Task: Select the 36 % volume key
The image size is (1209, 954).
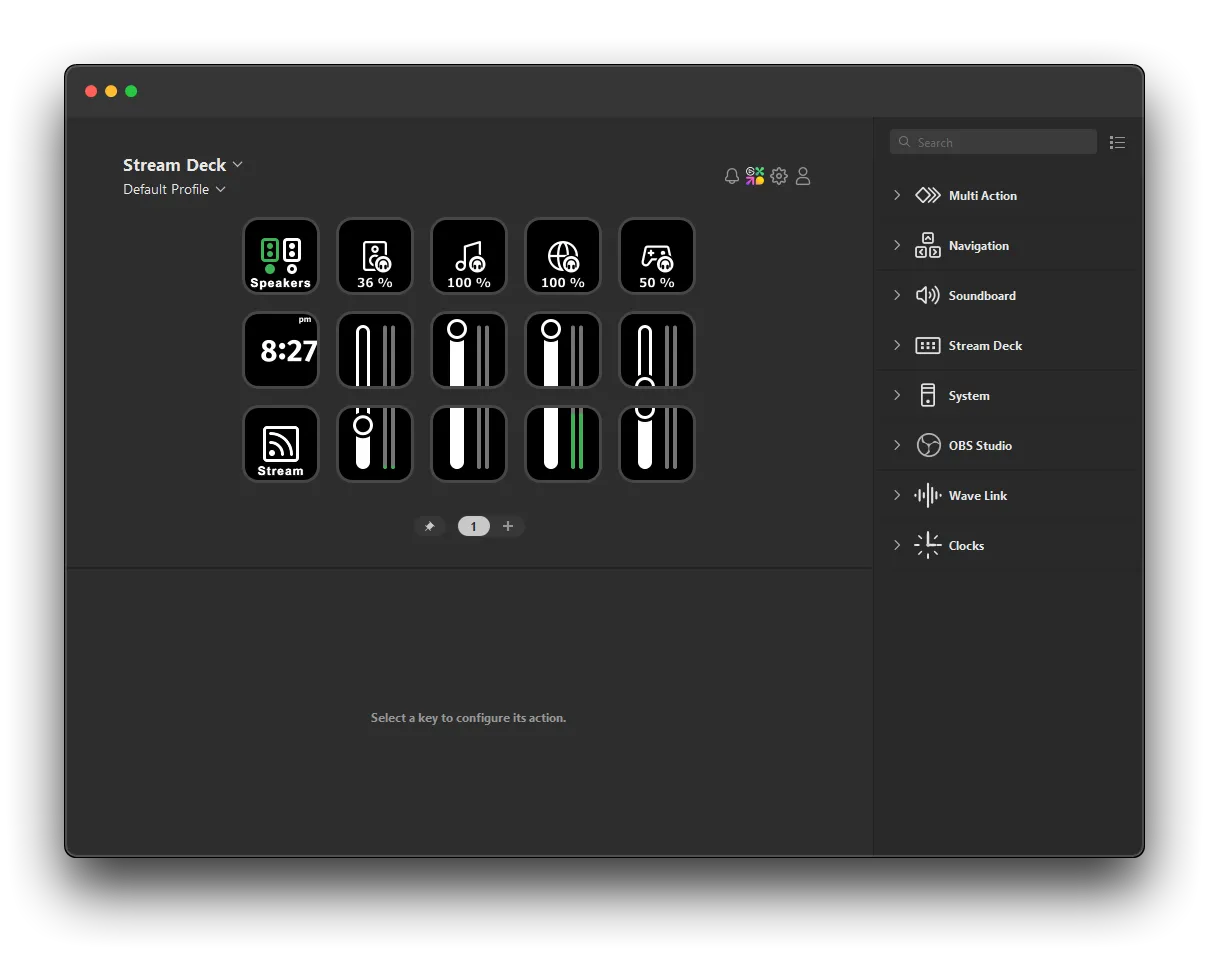Action: pyautogui.click(x=375, y=256)
